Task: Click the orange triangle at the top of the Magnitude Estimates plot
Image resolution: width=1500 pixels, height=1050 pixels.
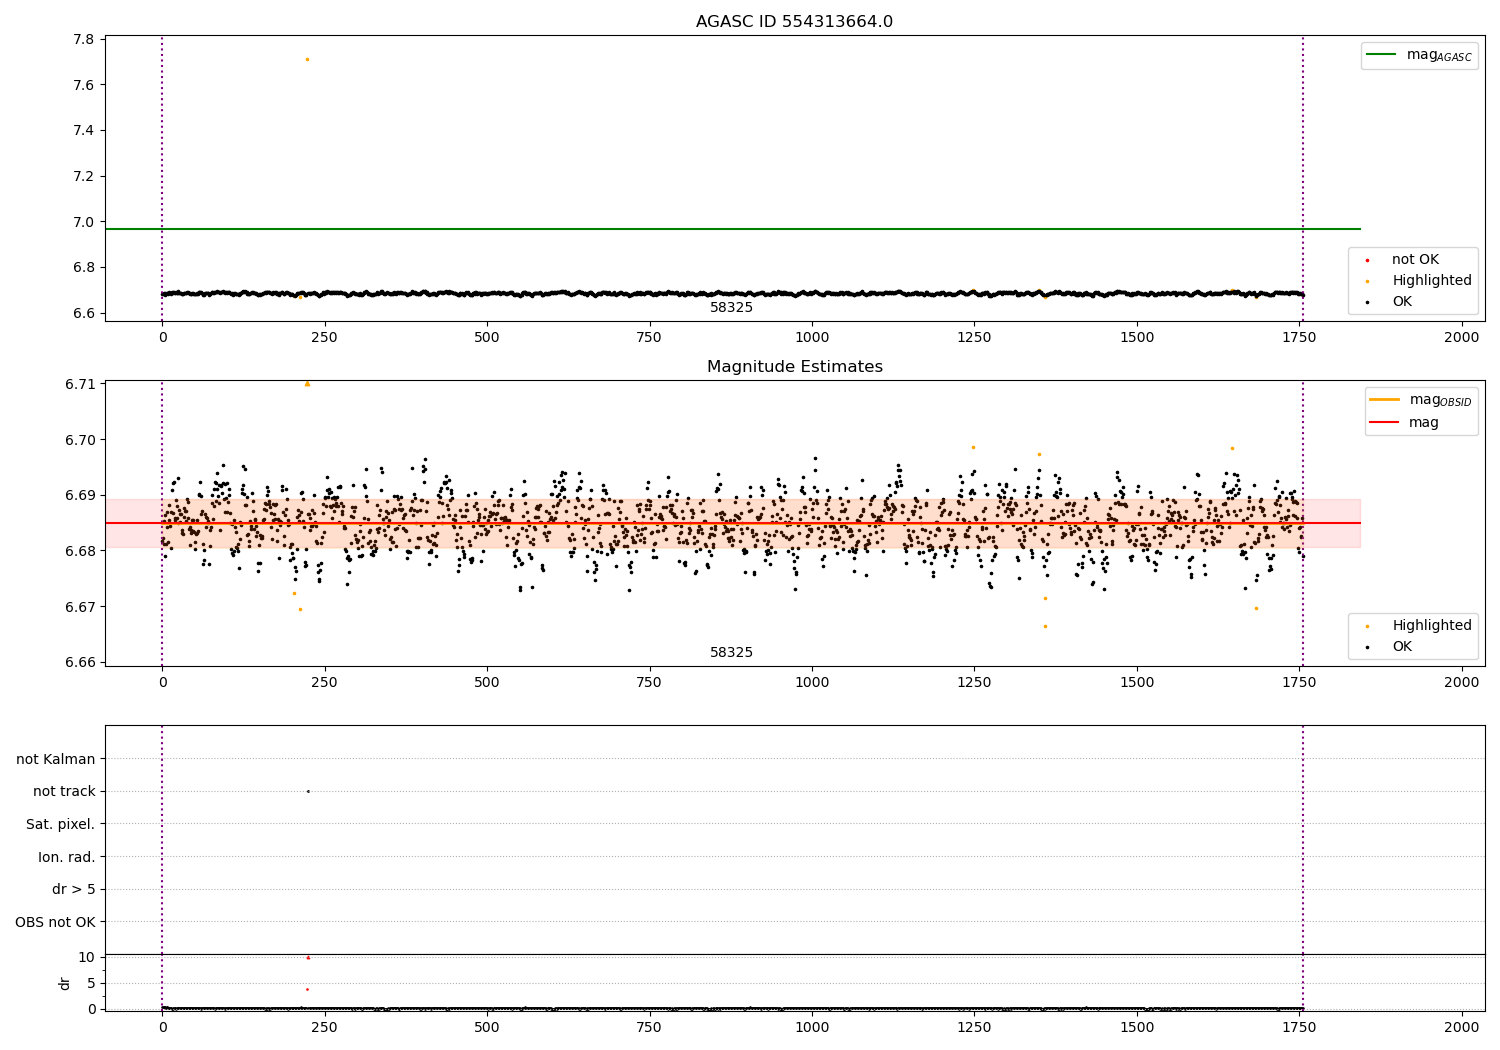Action: [307, 384]
